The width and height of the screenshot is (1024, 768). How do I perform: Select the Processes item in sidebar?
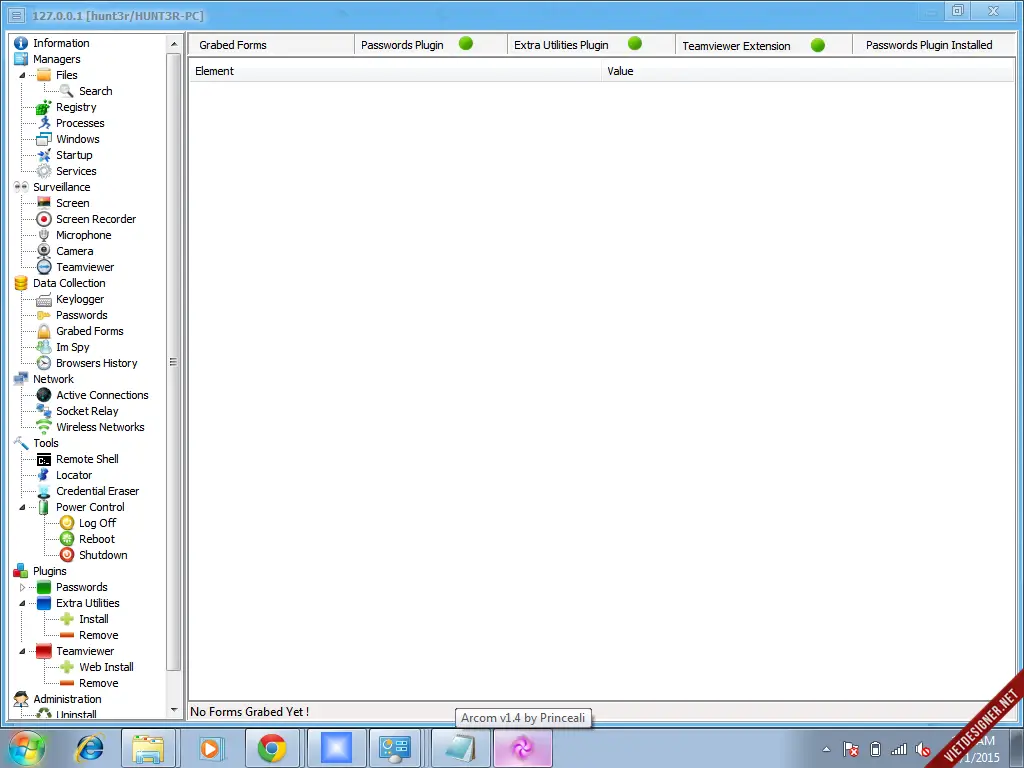(x=80, y=123)
